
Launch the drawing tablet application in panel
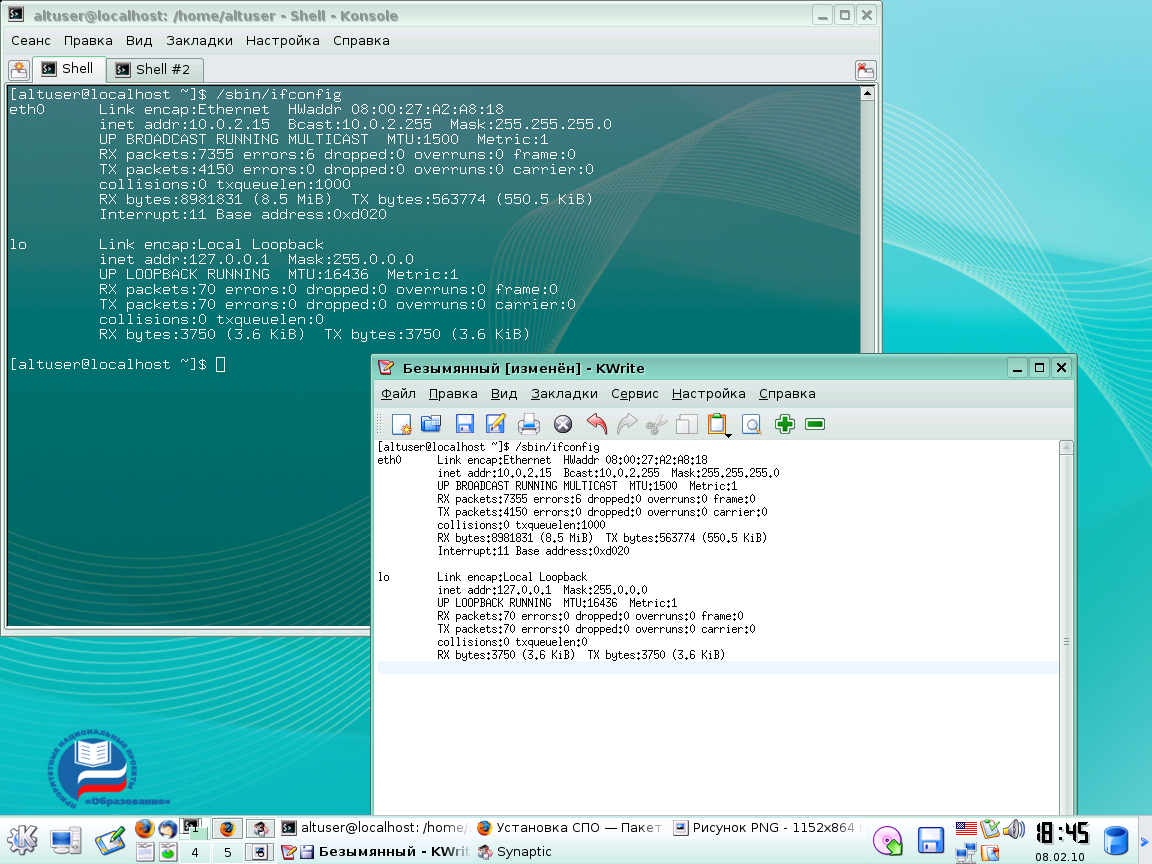(x=110, y=840)
